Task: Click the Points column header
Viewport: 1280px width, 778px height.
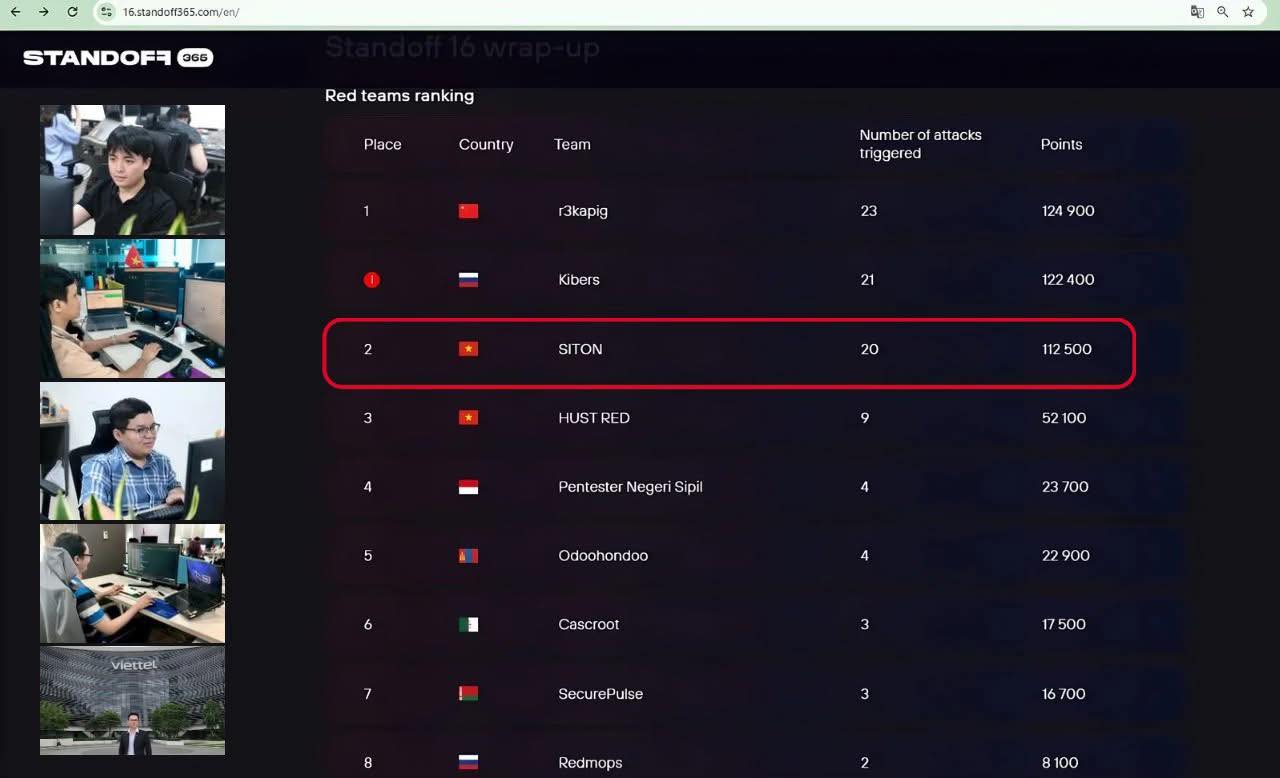Action: click(1061, 144)
